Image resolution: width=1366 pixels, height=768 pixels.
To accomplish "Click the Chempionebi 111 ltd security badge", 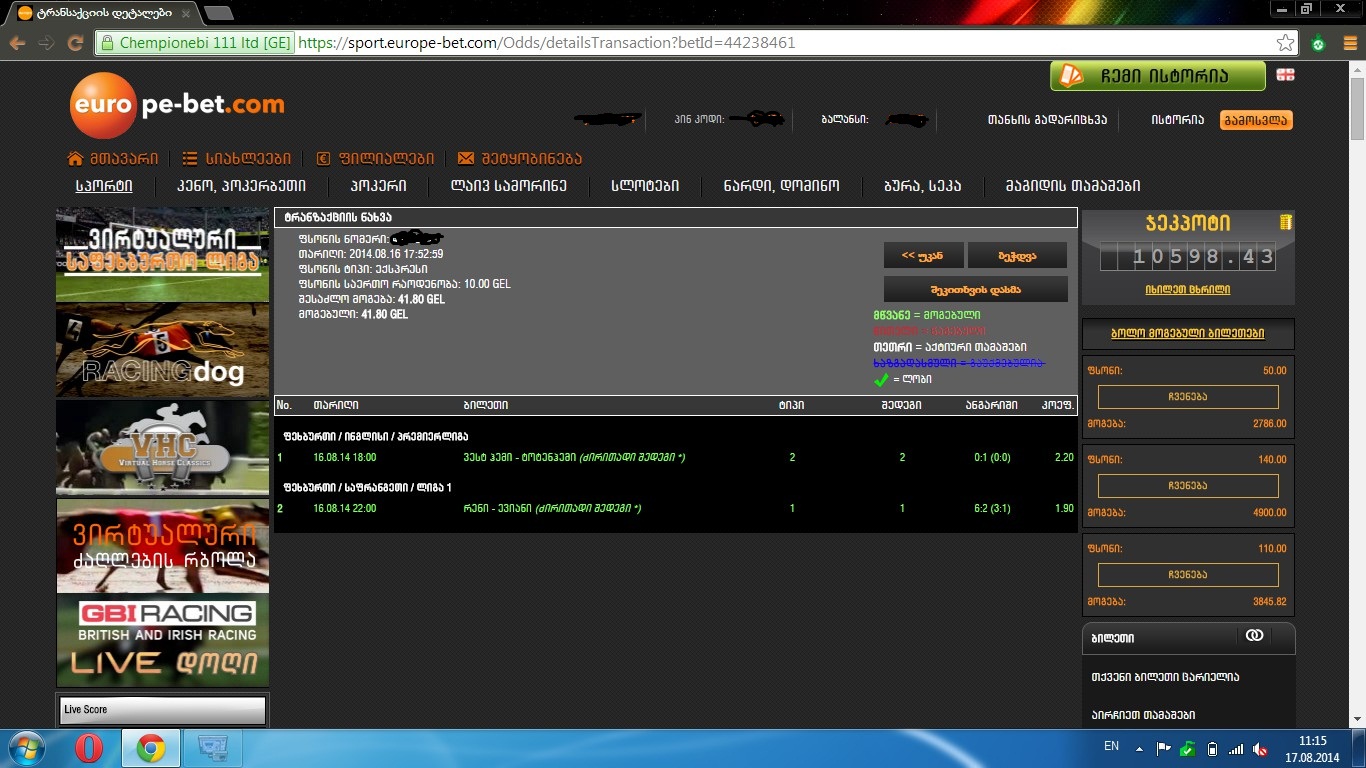I will [194, 43].
